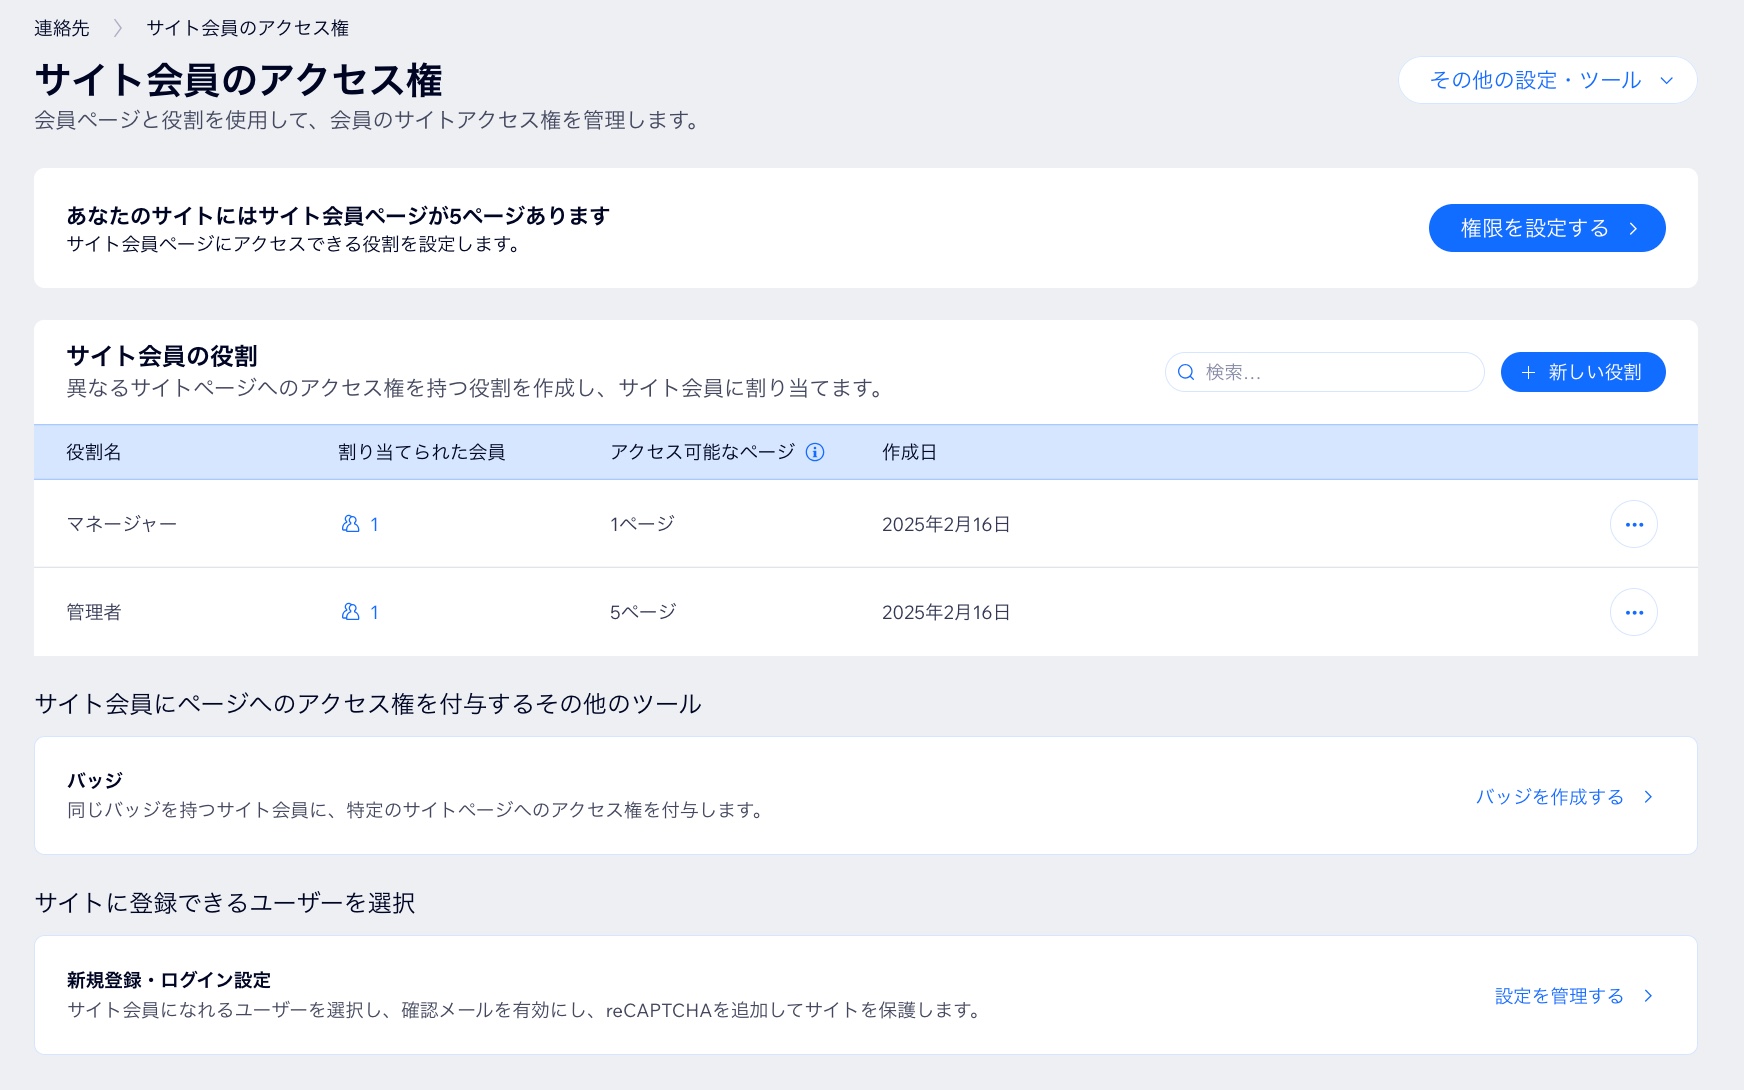
Task: Open the more options menu for 管理者
Action: pos(1634,611)
